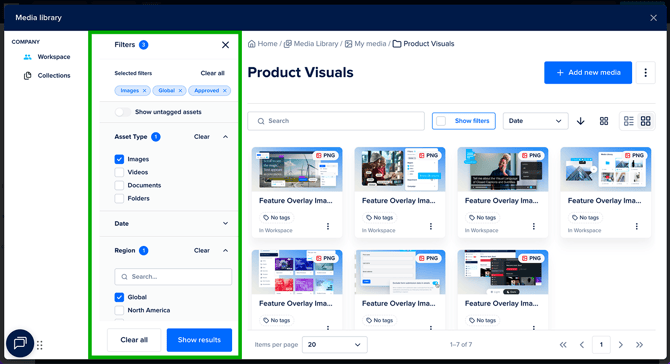This screenshot has width=670, height=364.
Task: Open options menu on people at table card
Action: (431, 226)
